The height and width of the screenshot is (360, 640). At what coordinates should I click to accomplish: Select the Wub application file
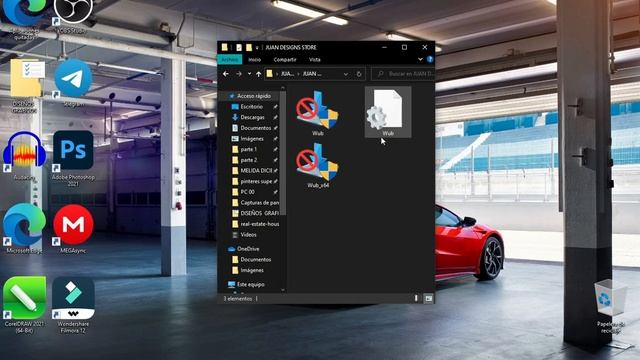317,113
